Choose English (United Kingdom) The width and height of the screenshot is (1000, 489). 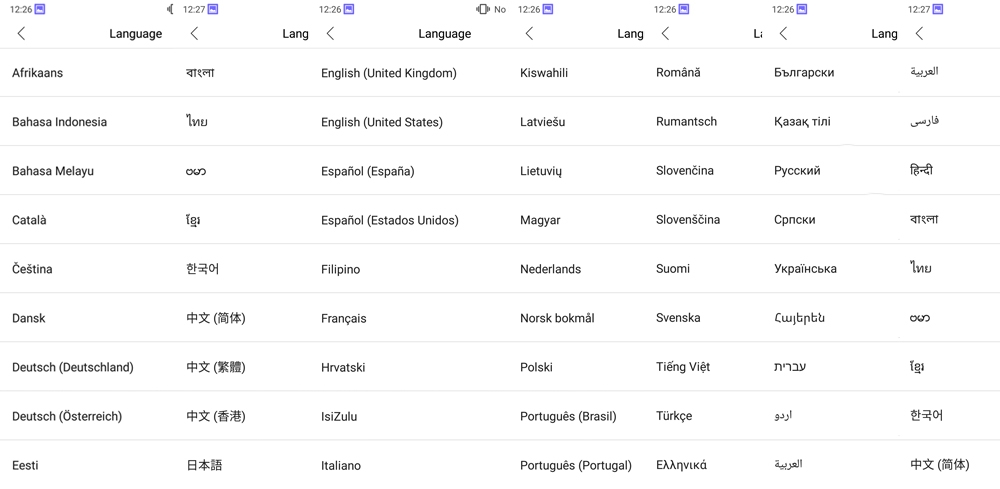pyautogui.click(x=389, y=73)
